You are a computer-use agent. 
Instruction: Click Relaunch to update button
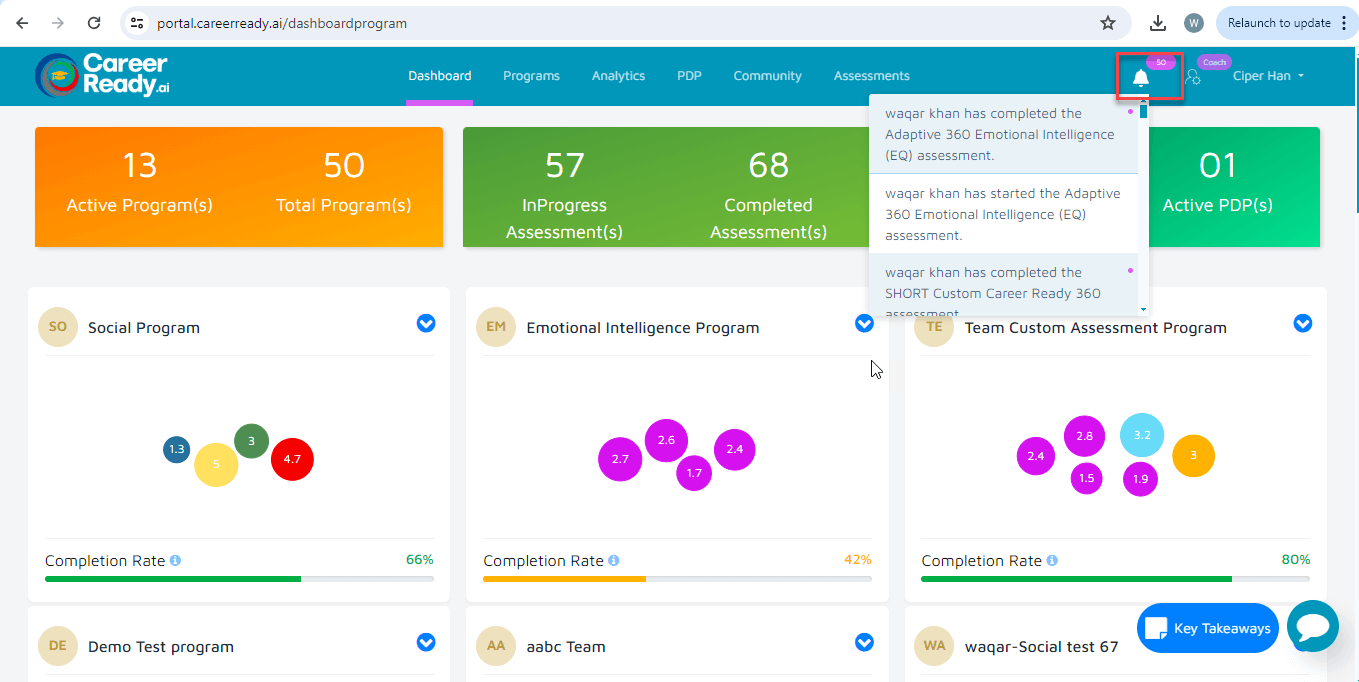tap(1278, 23)
